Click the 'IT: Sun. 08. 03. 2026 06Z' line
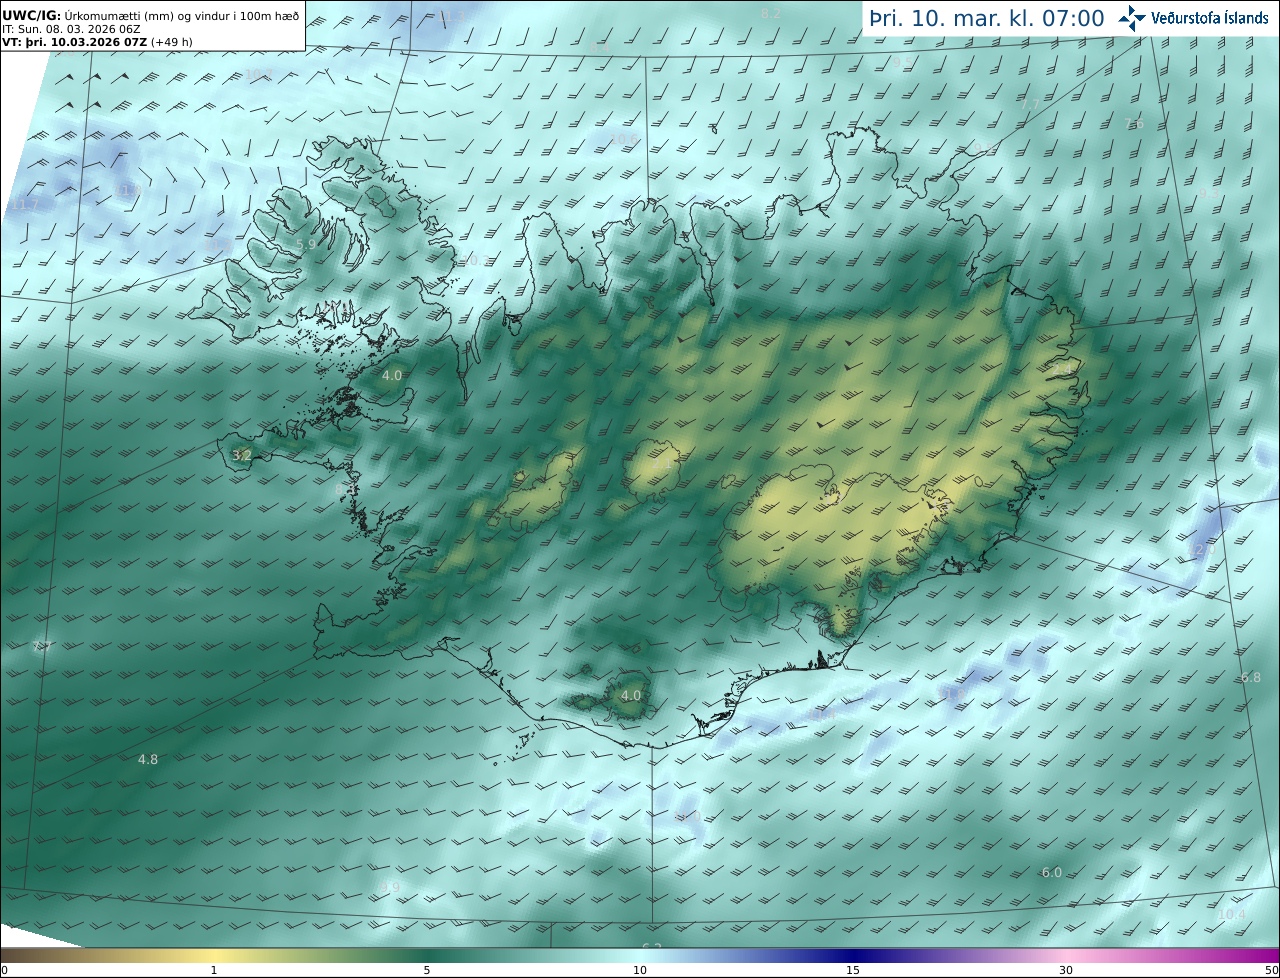The width and height of the screenshot is (1280, 978). (x=71, y=29)
